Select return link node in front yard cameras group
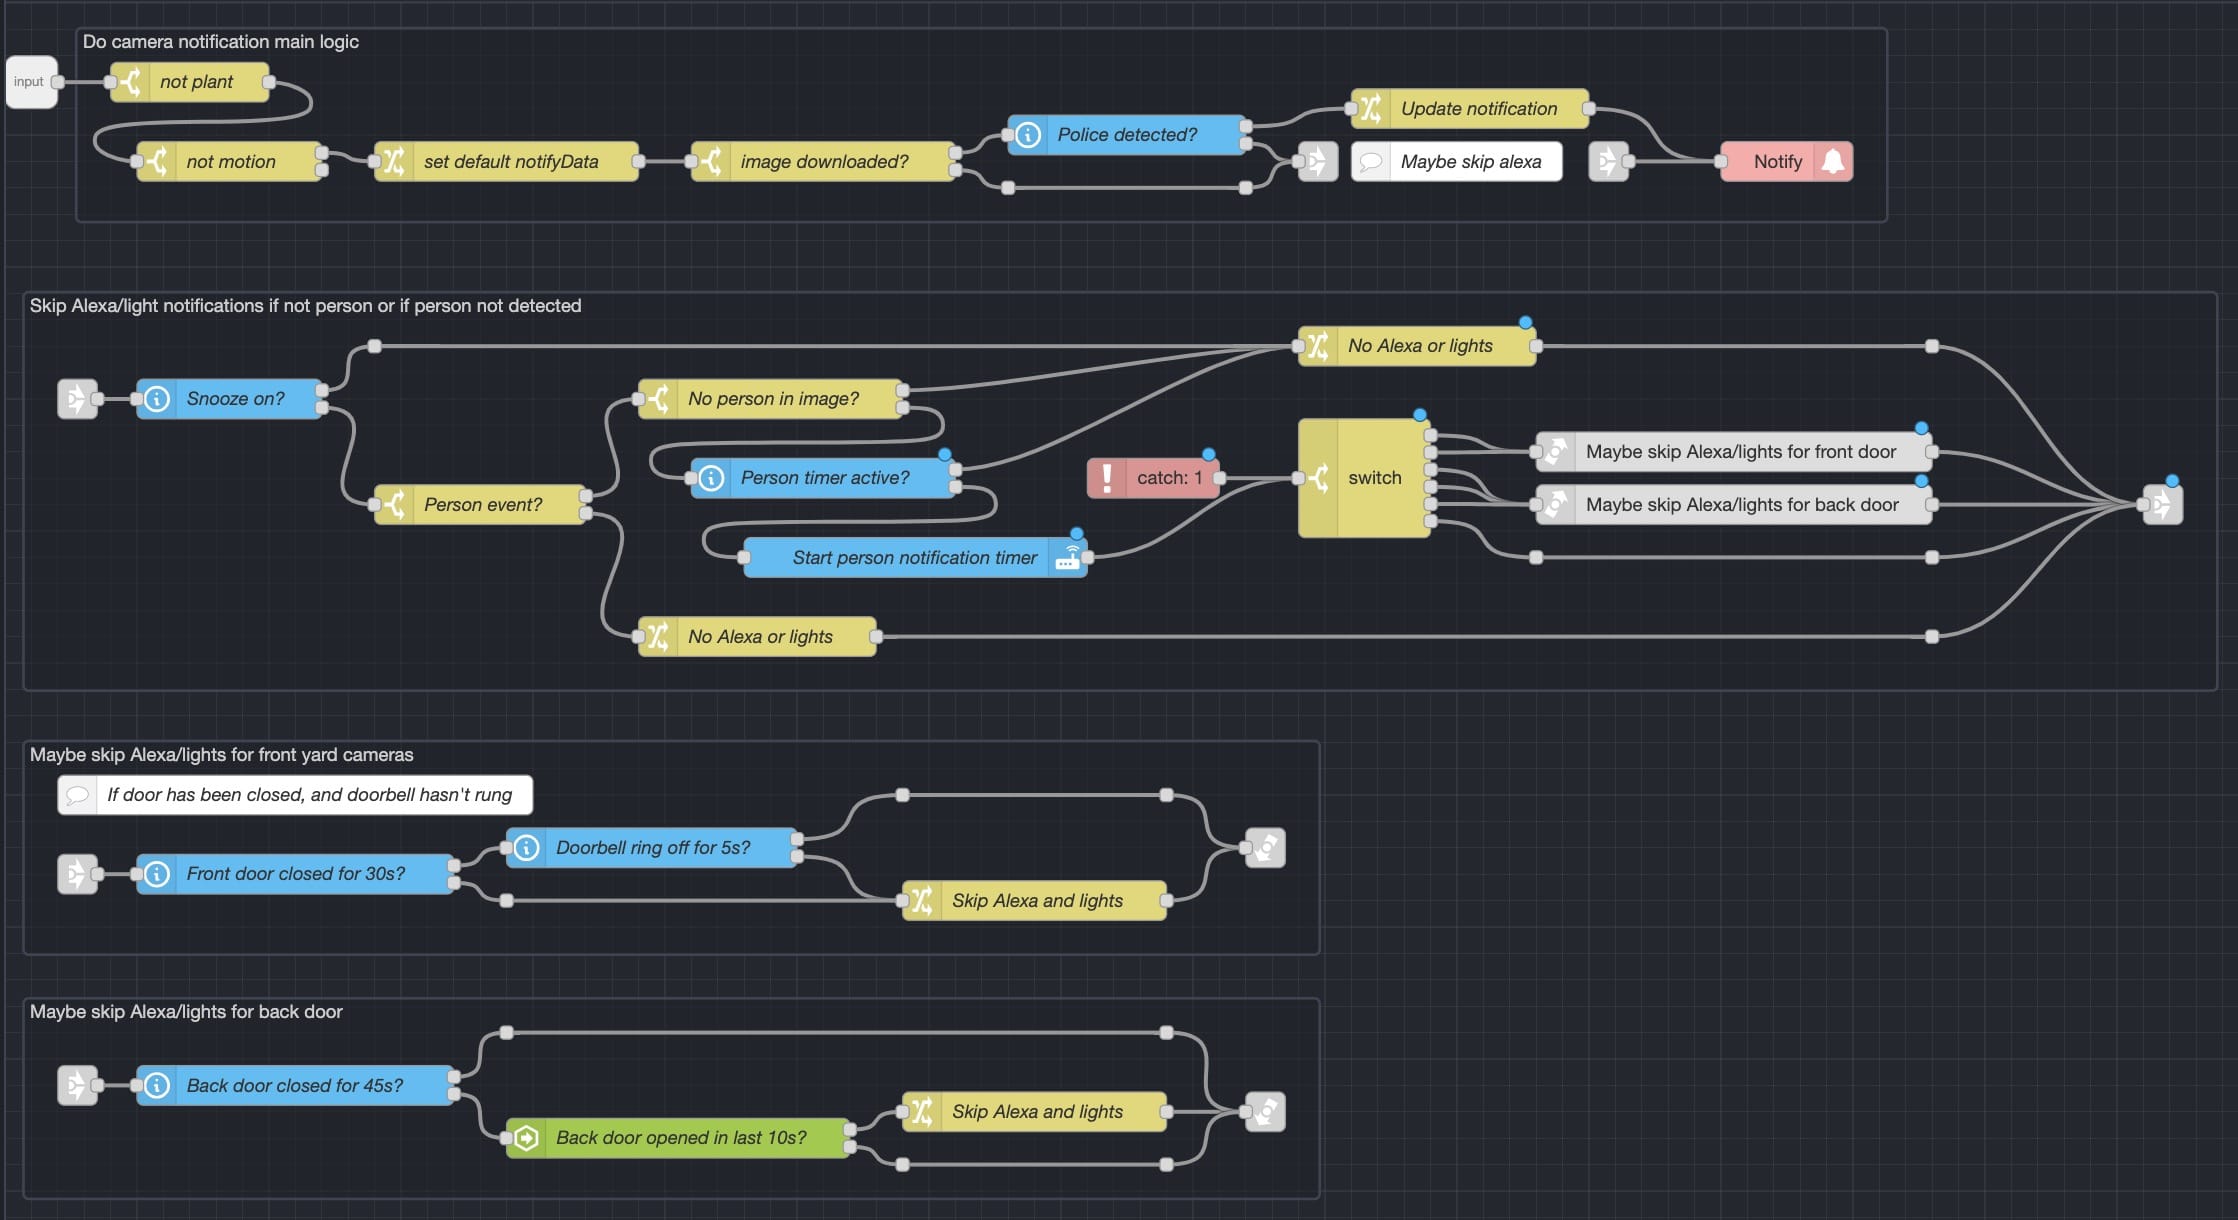The width and height of the screenshot is (2238, 1220). (x=1265, y=847)
